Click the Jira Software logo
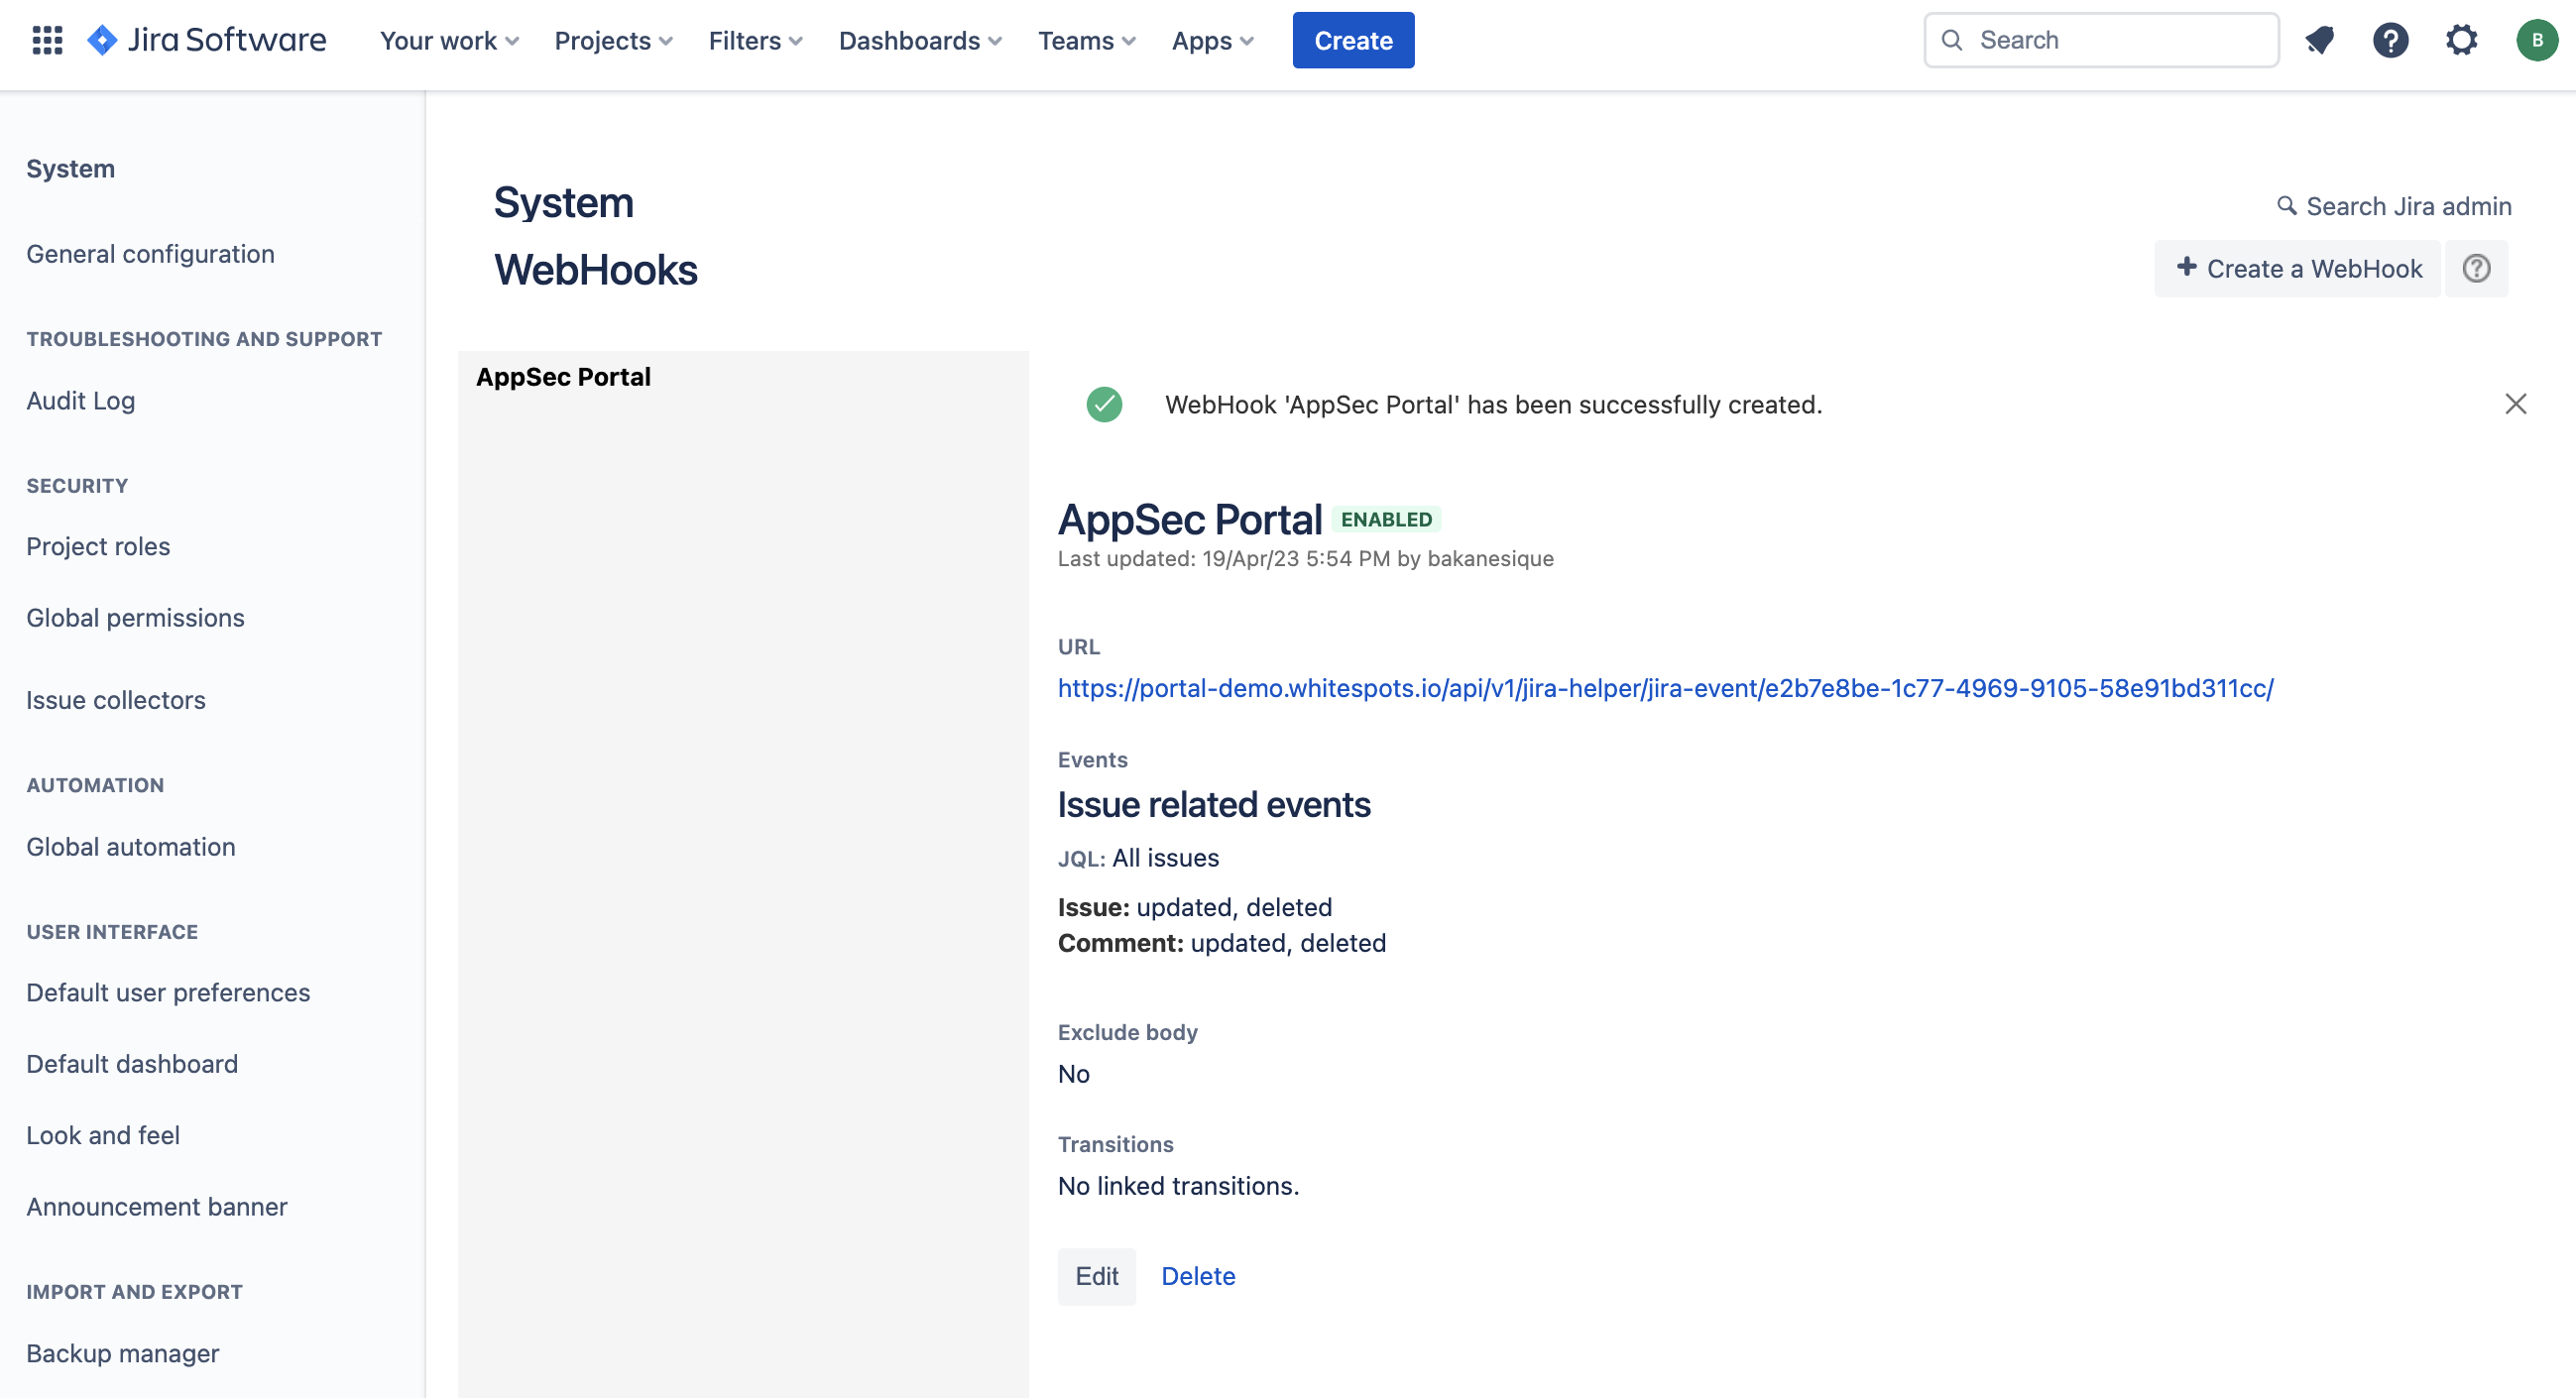The height and width of the screenshot is (1398, 2576). (207, 40)
